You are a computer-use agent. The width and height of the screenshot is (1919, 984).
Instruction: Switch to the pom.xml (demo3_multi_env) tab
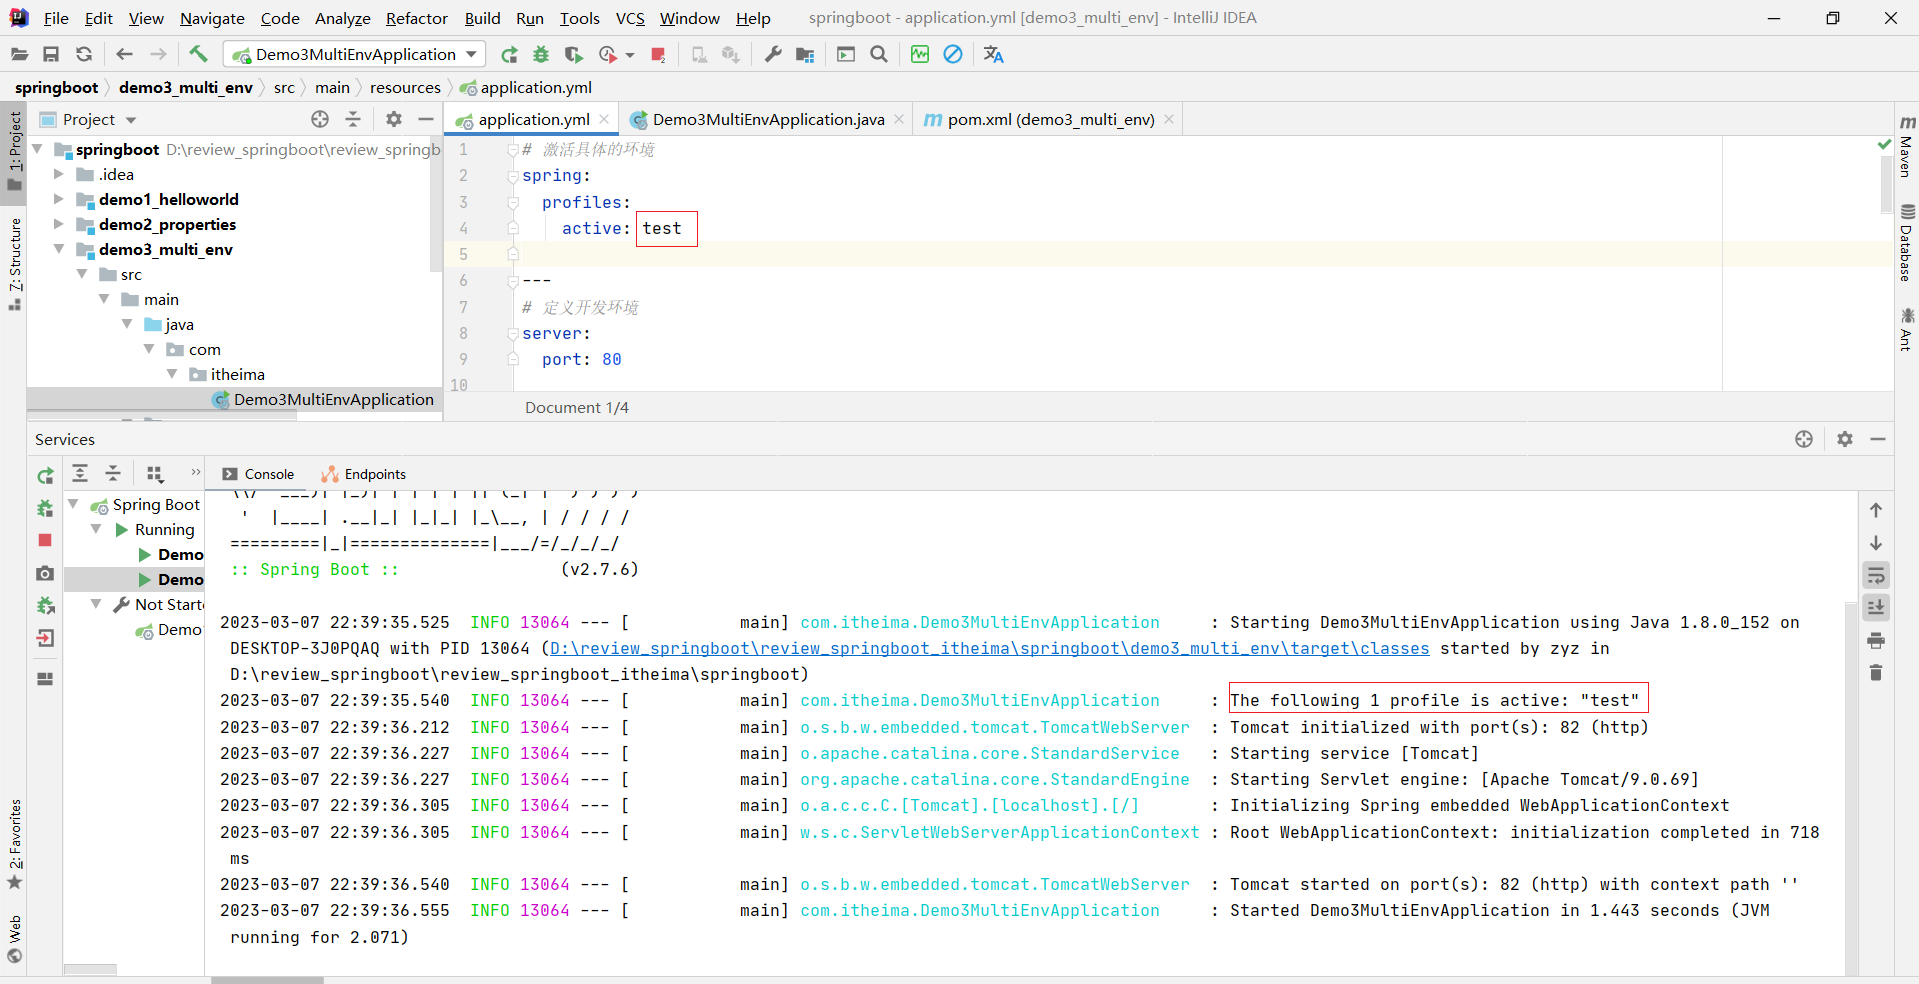(1050, 120)
